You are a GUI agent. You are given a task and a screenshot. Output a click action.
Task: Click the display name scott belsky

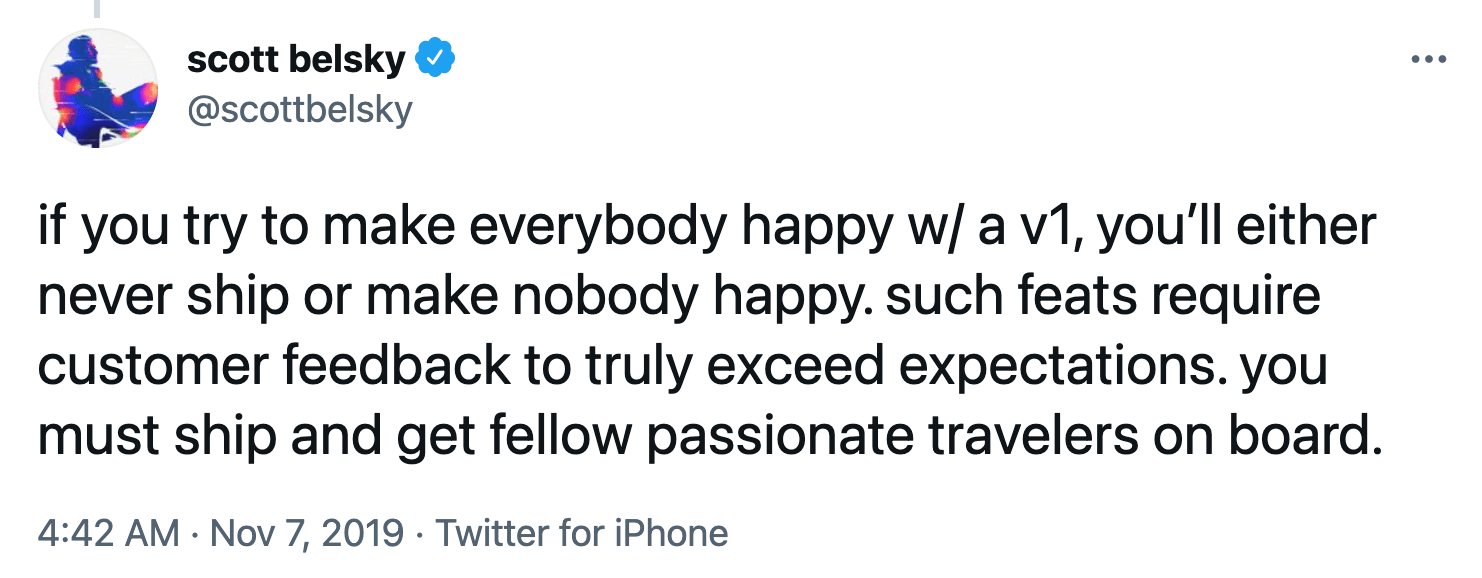(296, 60)
